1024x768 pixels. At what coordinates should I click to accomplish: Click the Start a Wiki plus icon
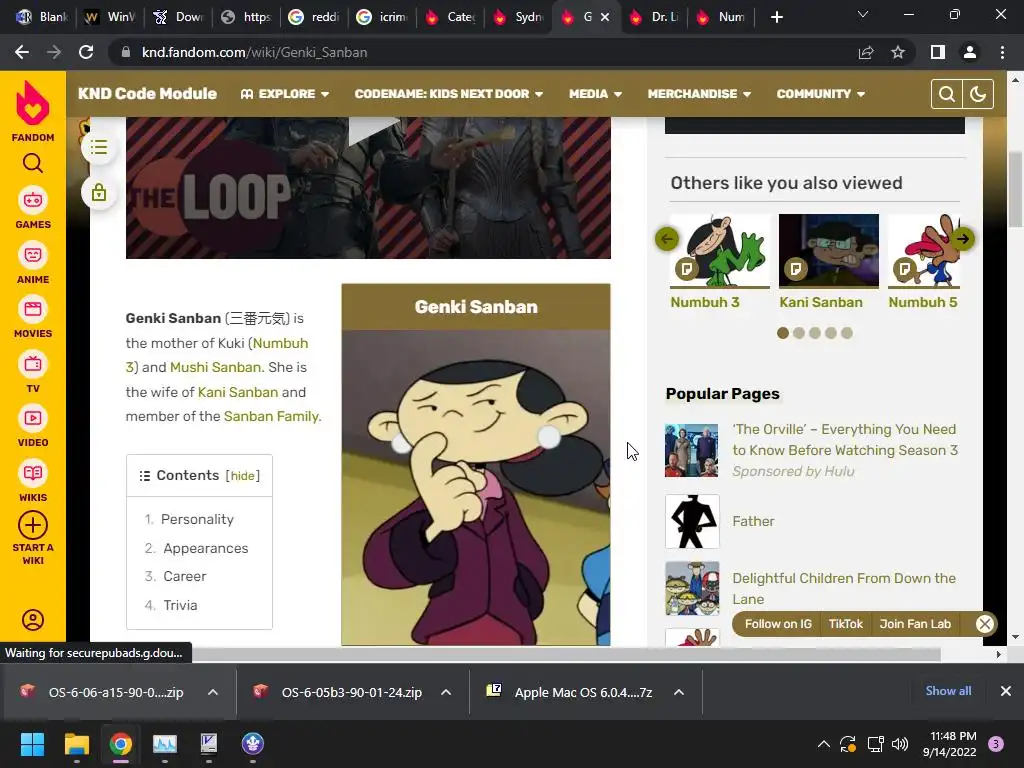(33, 525)
